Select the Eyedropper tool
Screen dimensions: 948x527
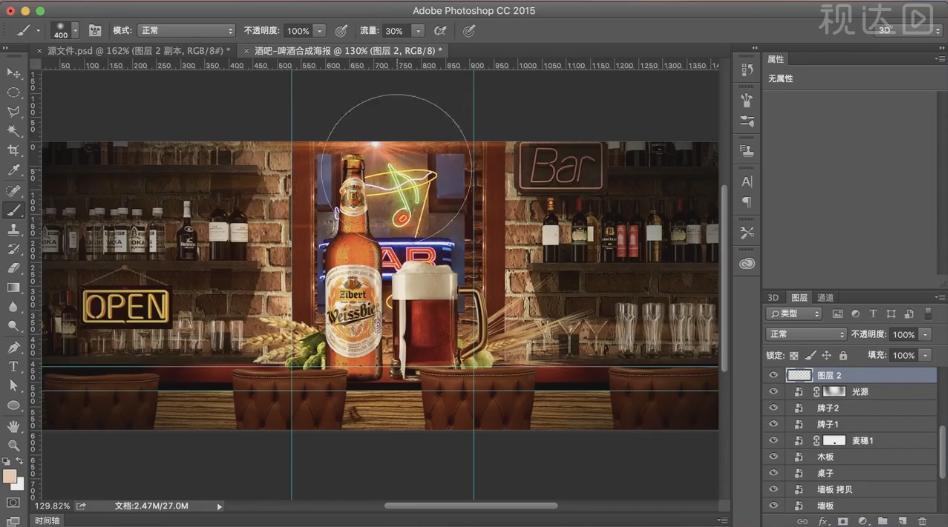pyautogui.click(x=13, y=170)
